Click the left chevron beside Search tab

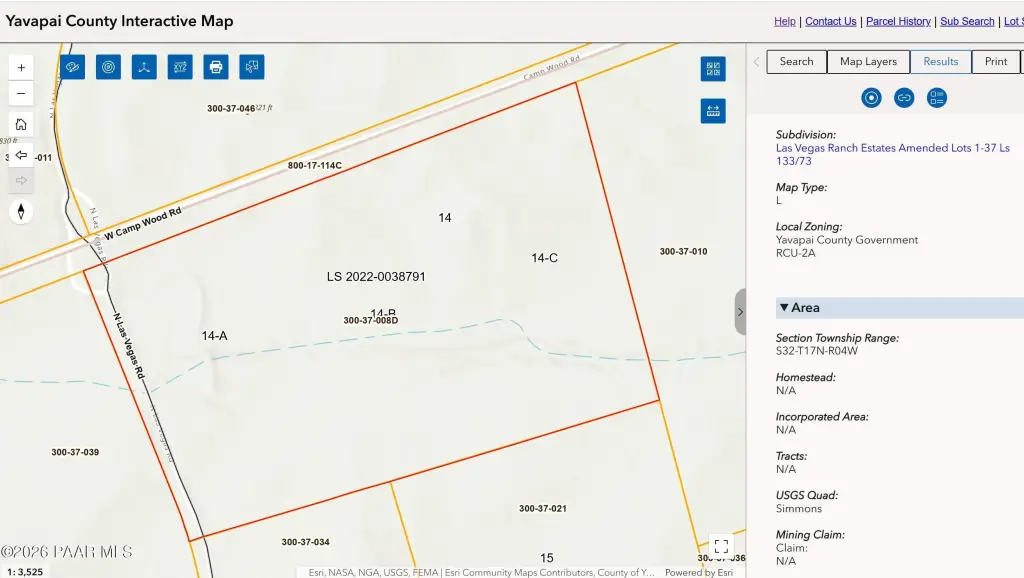pyautogui.click(x=756, y=62)
